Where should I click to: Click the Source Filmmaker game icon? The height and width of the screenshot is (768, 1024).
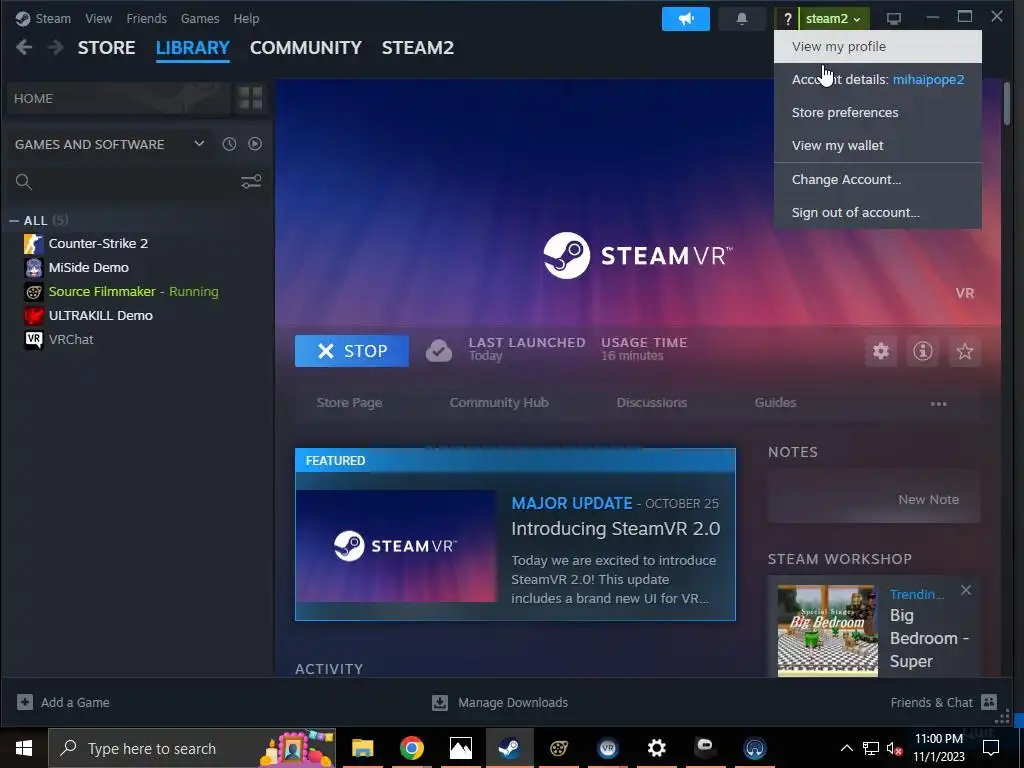(34, 292)
